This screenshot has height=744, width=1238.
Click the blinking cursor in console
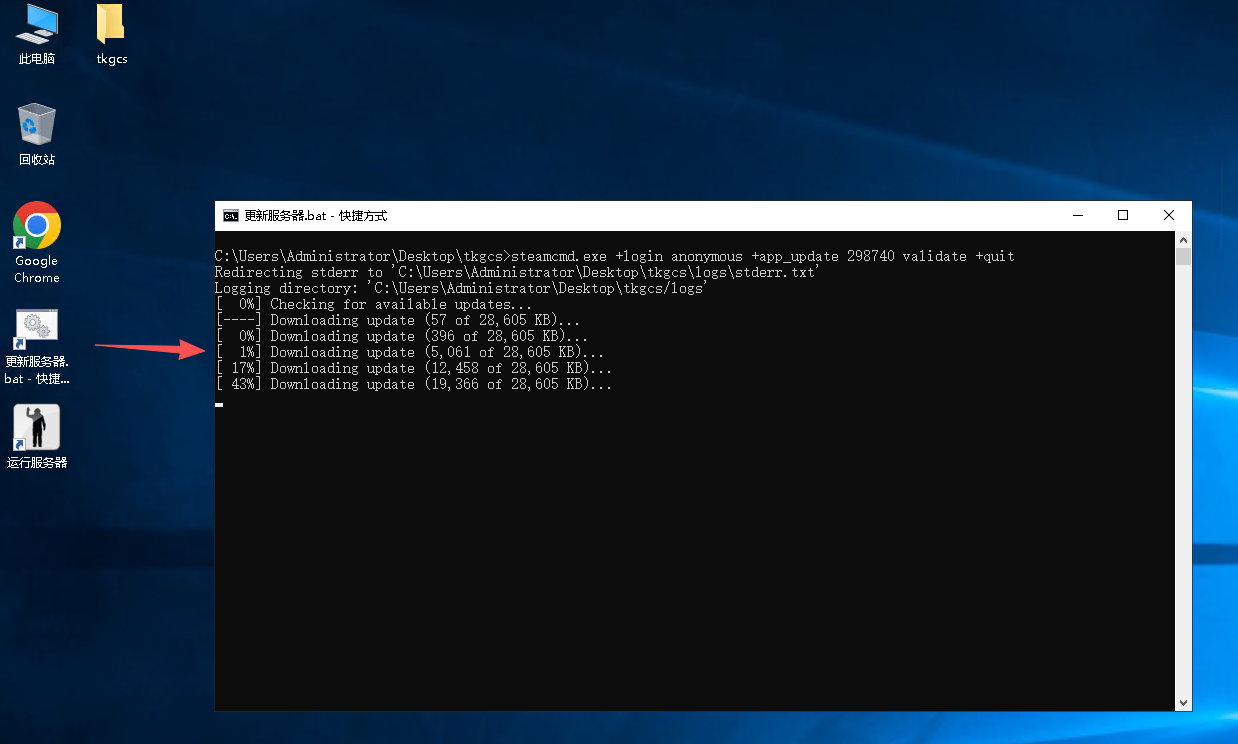coord(219,404)
